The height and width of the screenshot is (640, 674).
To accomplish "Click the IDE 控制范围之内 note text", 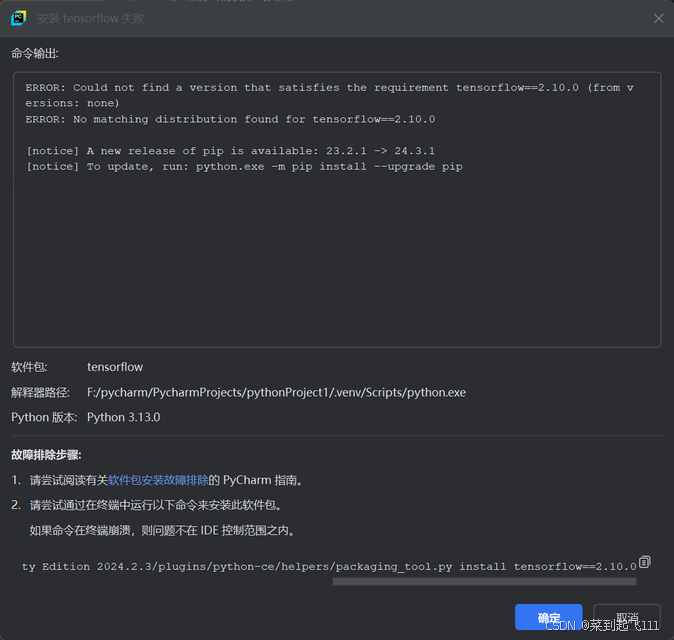I will [x=163, y=530].
